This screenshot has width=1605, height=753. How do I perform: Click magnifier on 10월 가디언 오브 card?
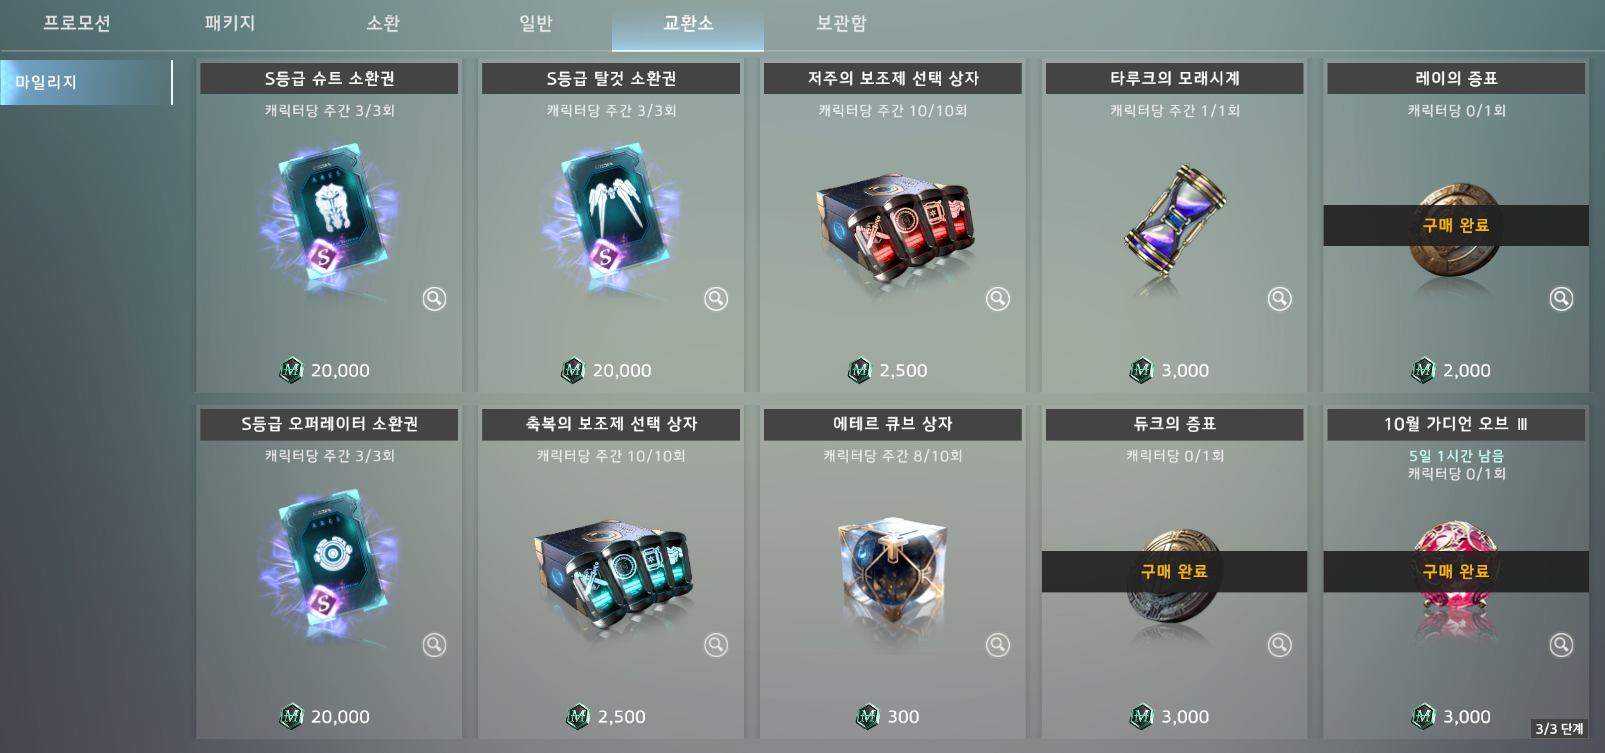click(x=1562, y=645)
